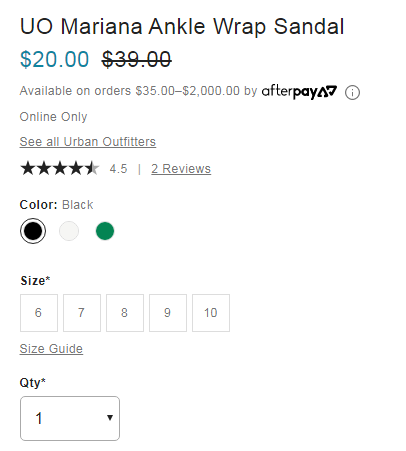
Task: Click the crossed-out $39.00 original price
Action: [x=137, y=60]
